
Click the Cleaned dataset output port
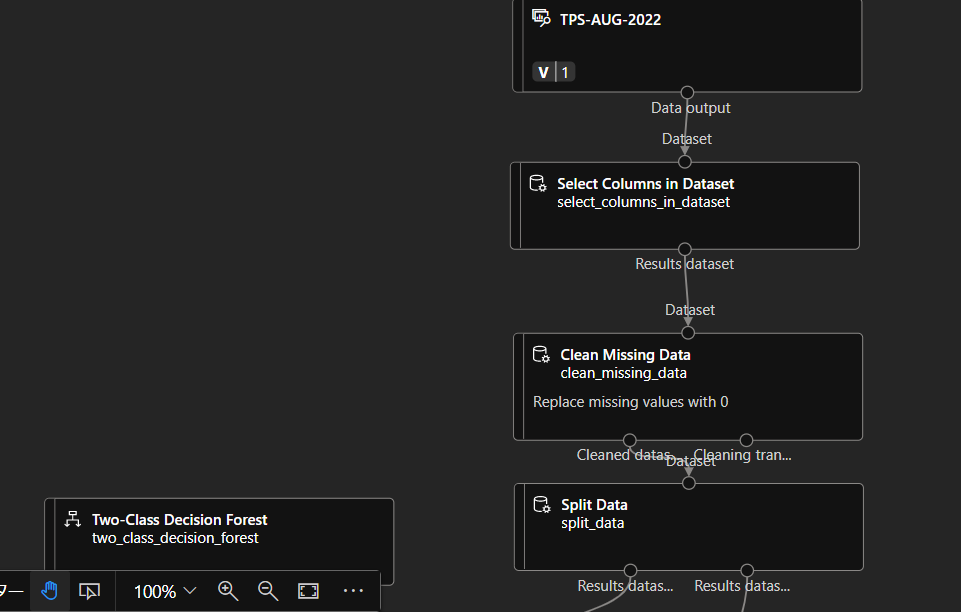pos(629,439)
